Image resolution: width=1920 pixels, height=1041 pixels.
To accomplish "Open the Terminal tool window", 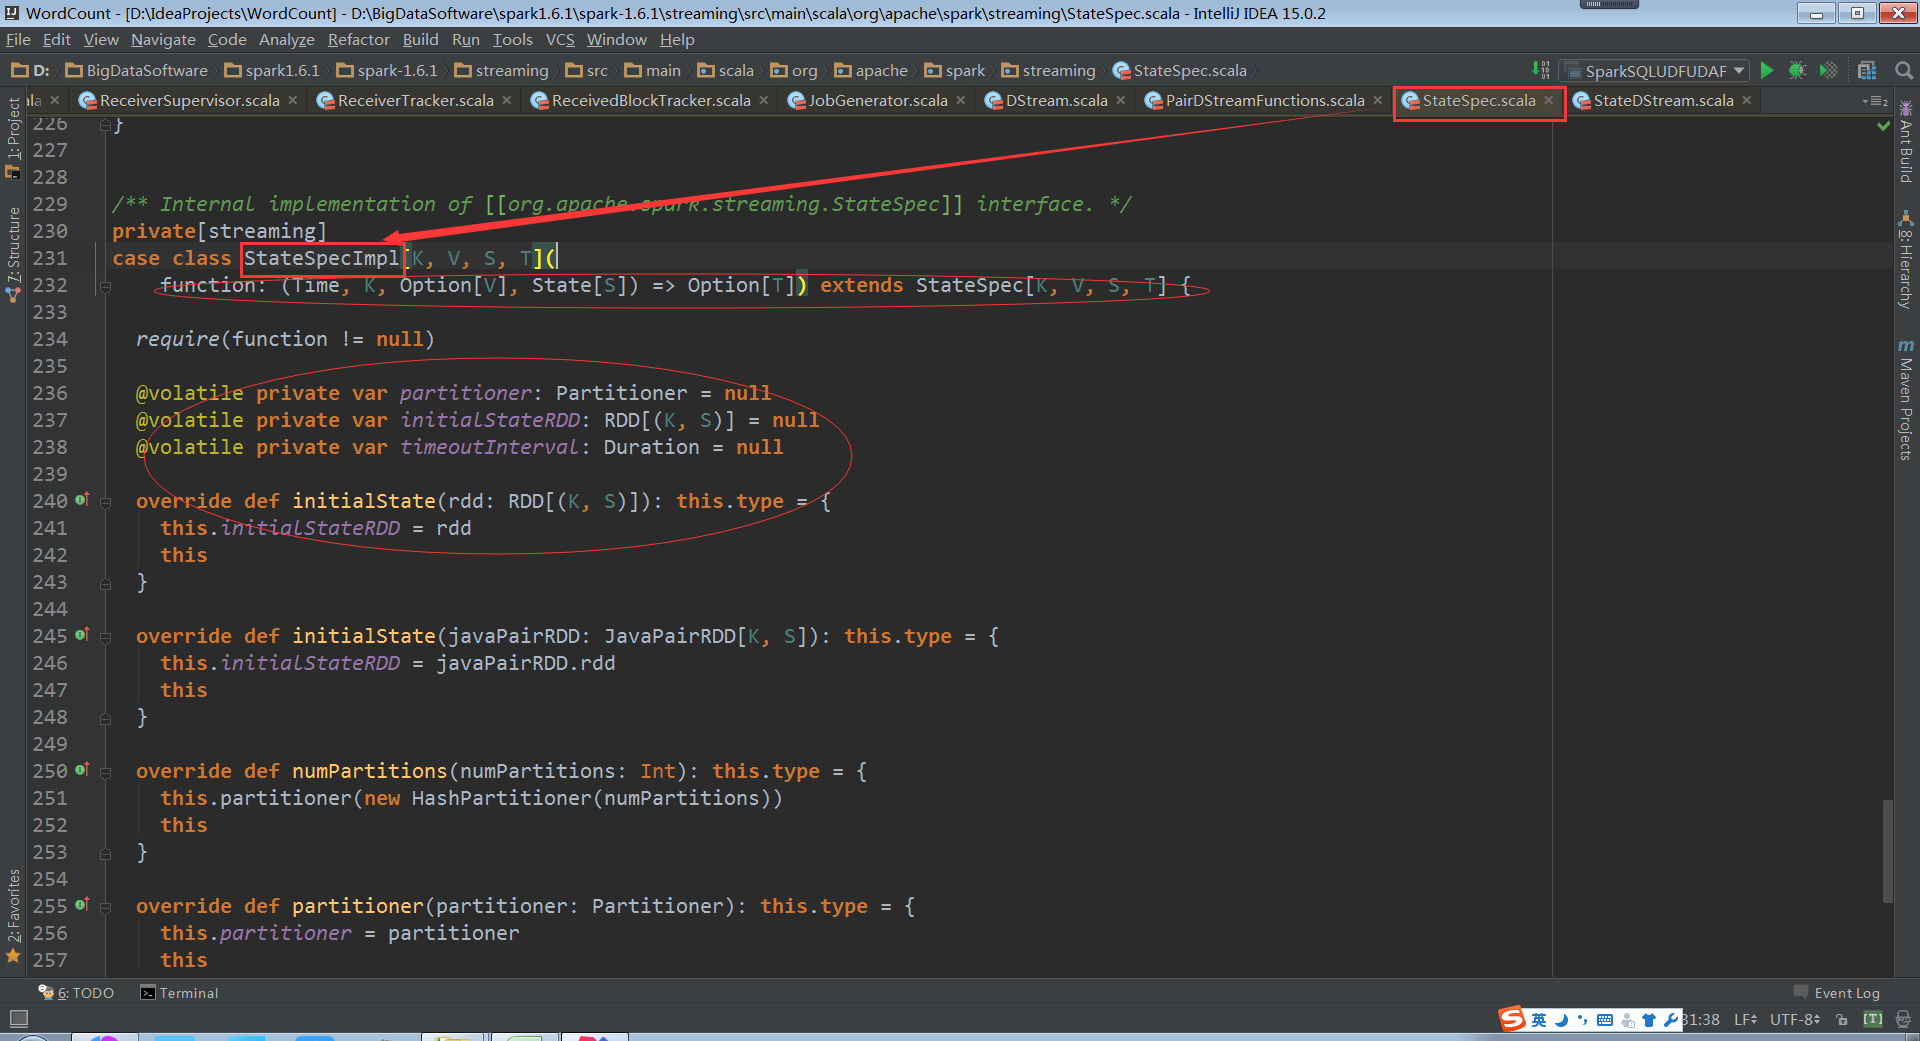I will pyautogui.click(x=179, y=993).
